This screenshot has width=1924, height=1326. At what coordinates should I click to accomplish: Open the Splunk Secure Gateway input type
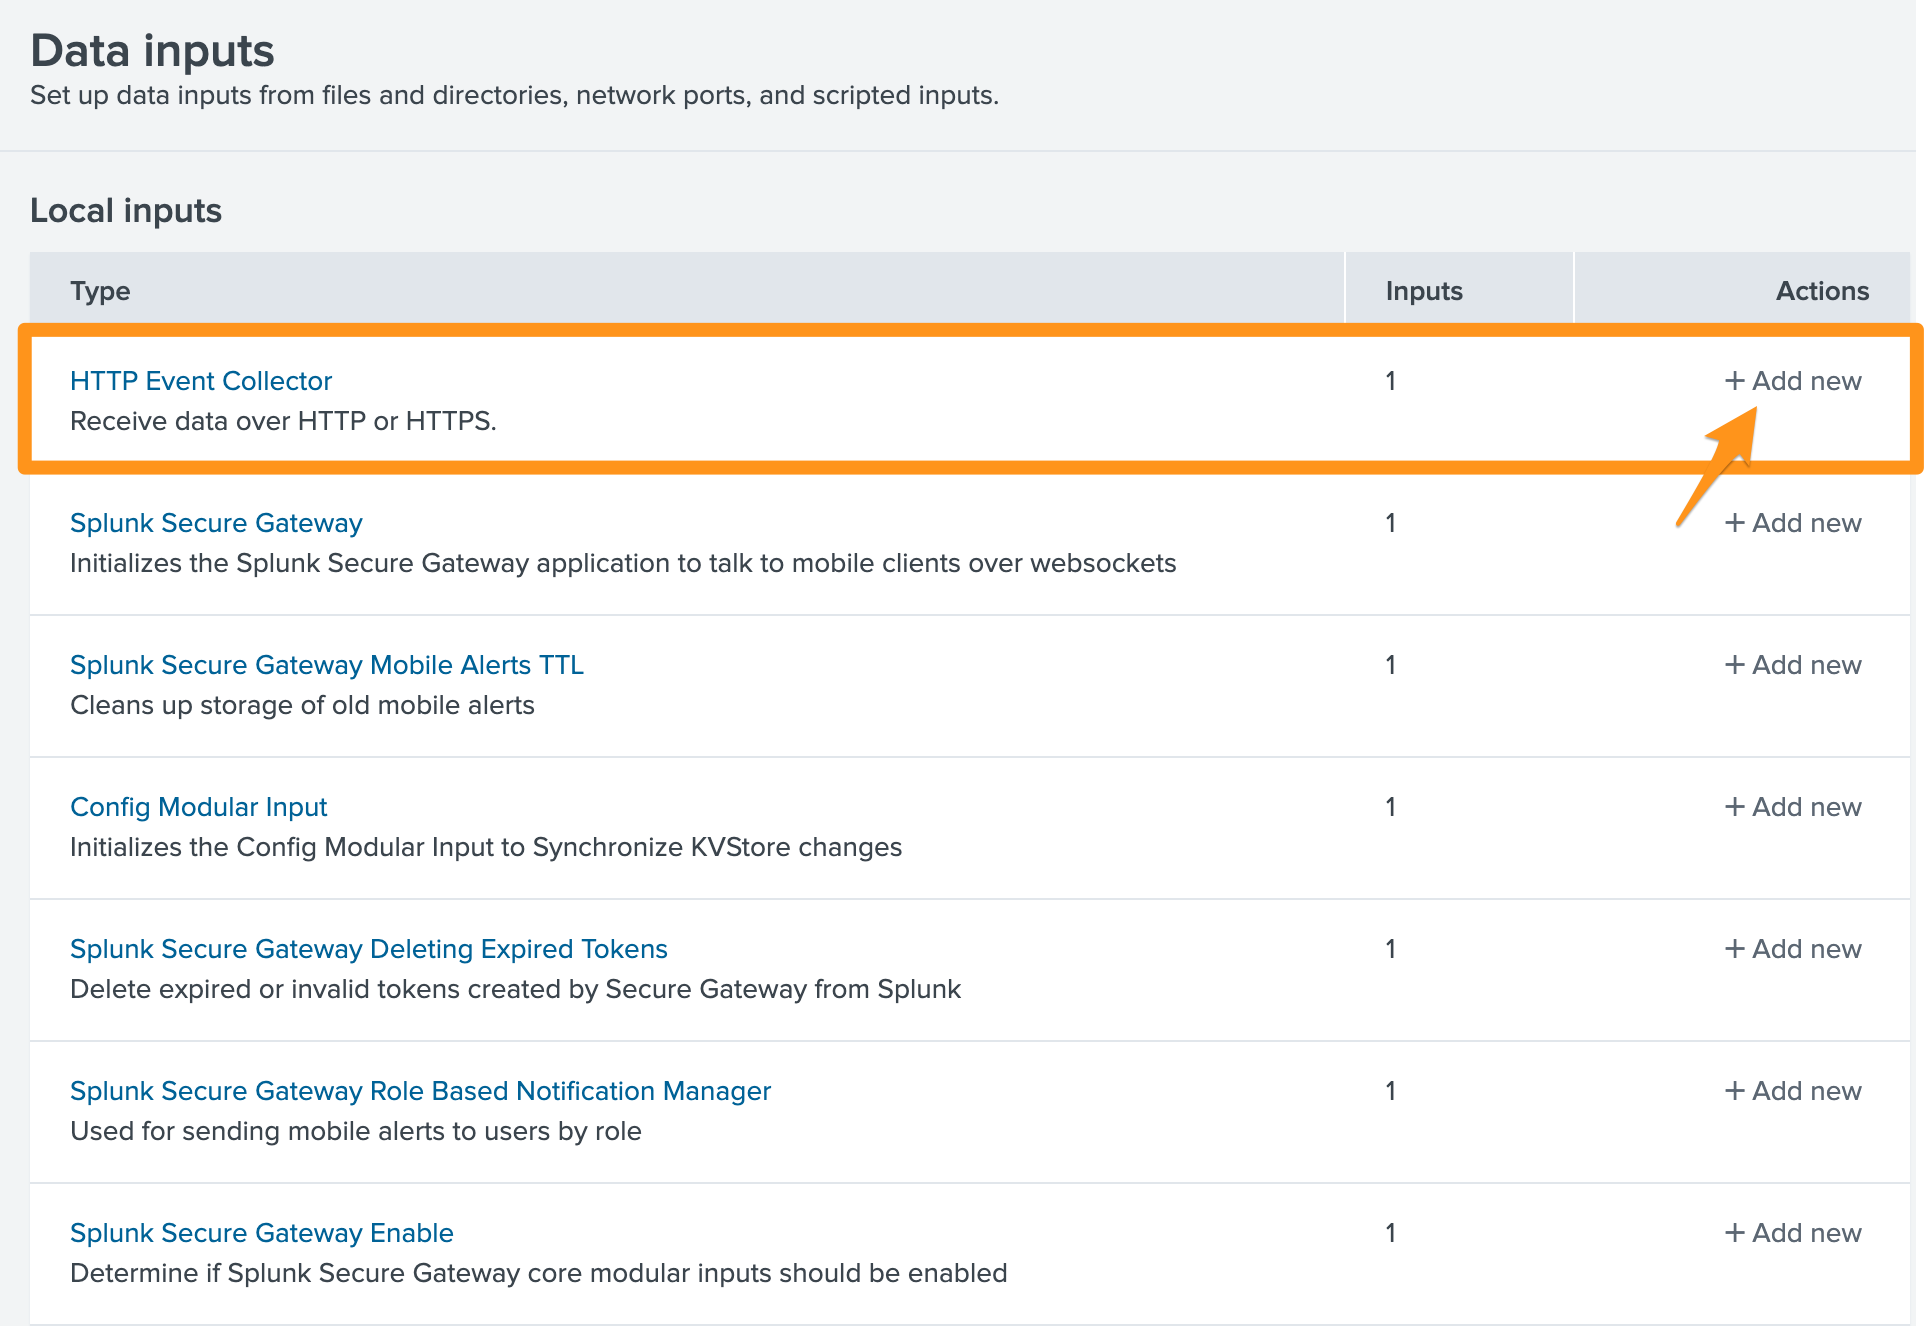(216, 523)
